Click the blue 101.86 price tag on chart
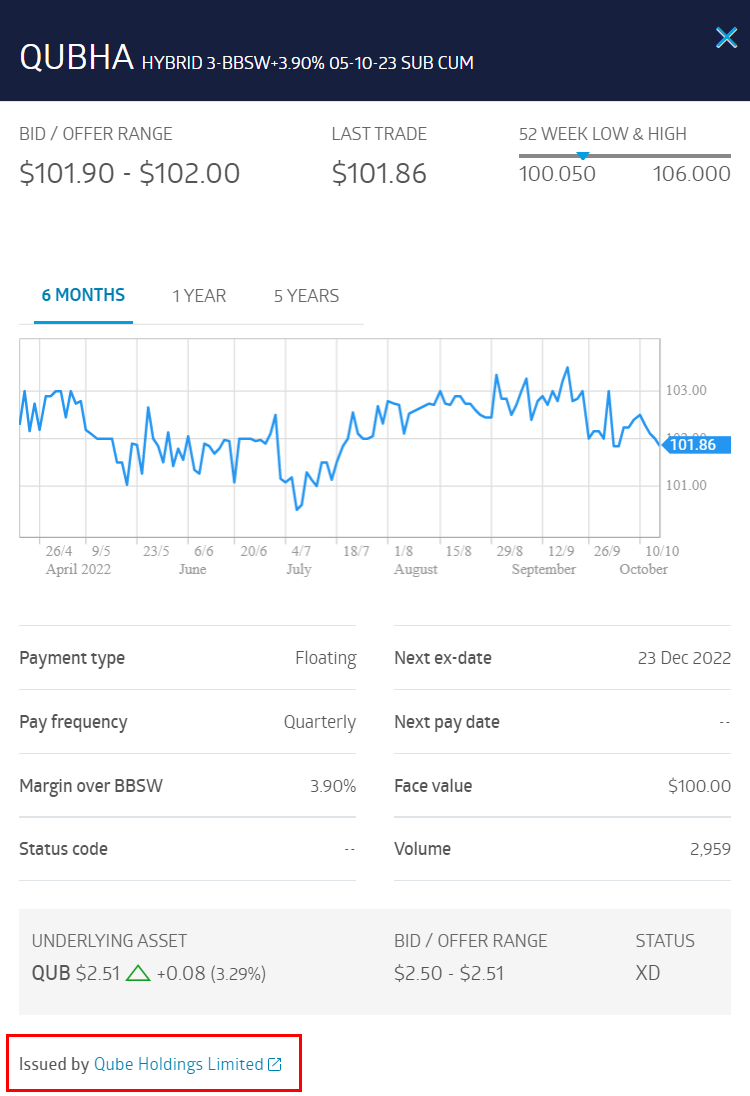Viewport: 750px width, 1096px height. coord(690,445)
